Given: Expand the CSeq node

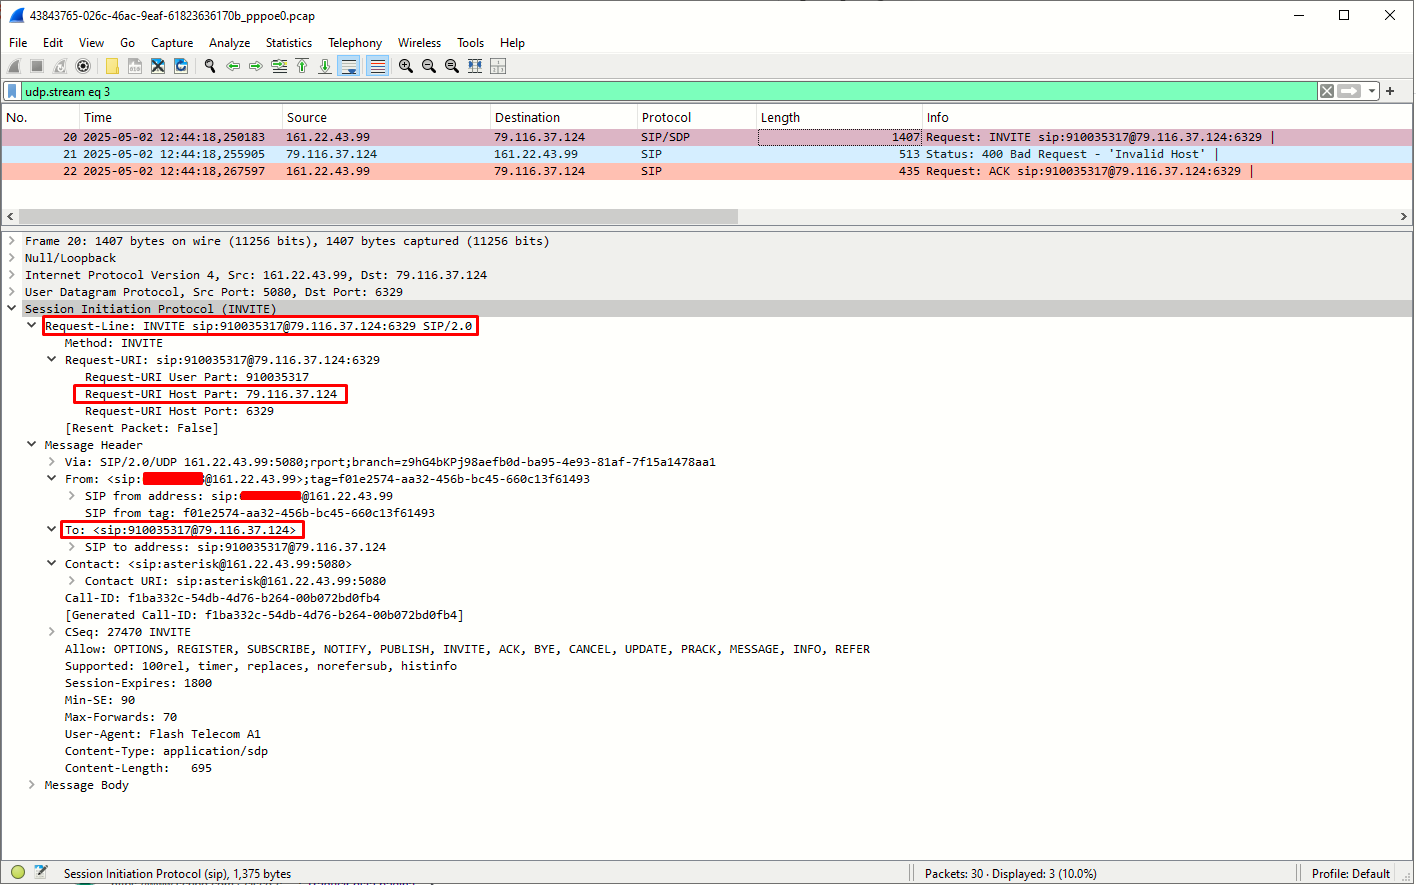Looking at the screenshot, I should tap(52, 632).
